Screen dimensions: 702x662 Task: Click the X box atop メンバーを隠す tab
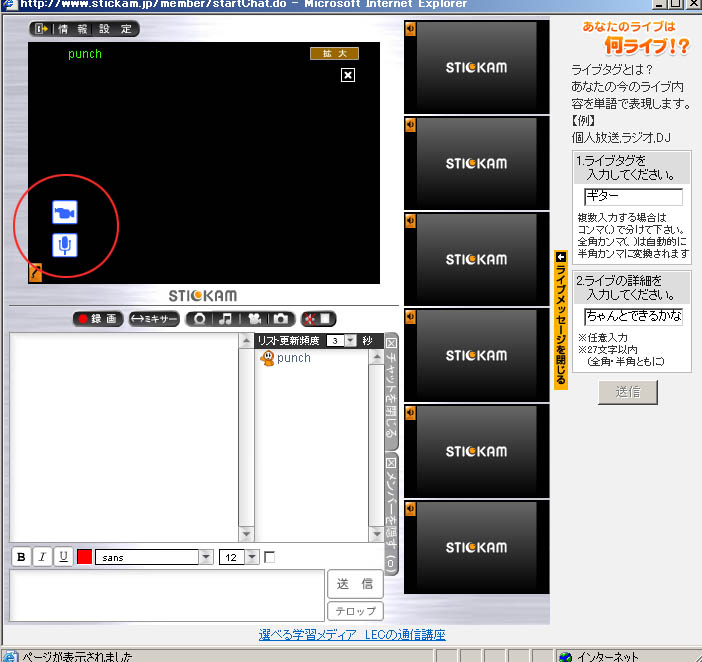click(391, 463)
